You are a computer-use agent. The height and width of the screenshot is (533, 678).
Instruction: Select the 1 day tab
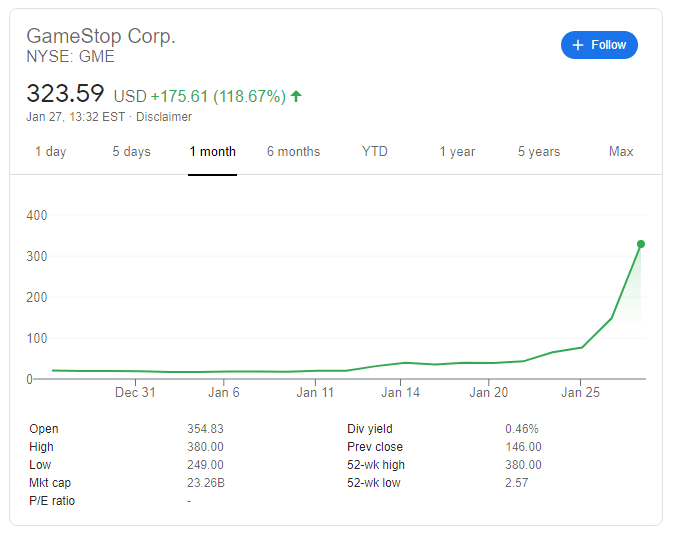click(x=50, y=152)
